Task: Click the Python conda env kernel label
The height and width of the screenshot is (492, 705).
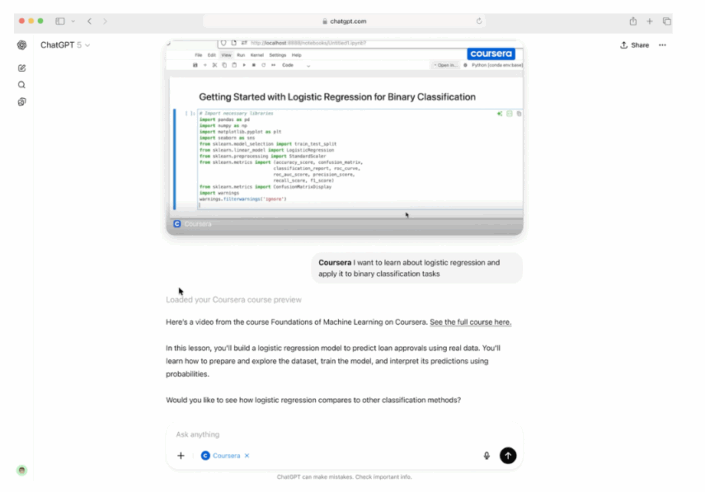Action: [496, 65]
